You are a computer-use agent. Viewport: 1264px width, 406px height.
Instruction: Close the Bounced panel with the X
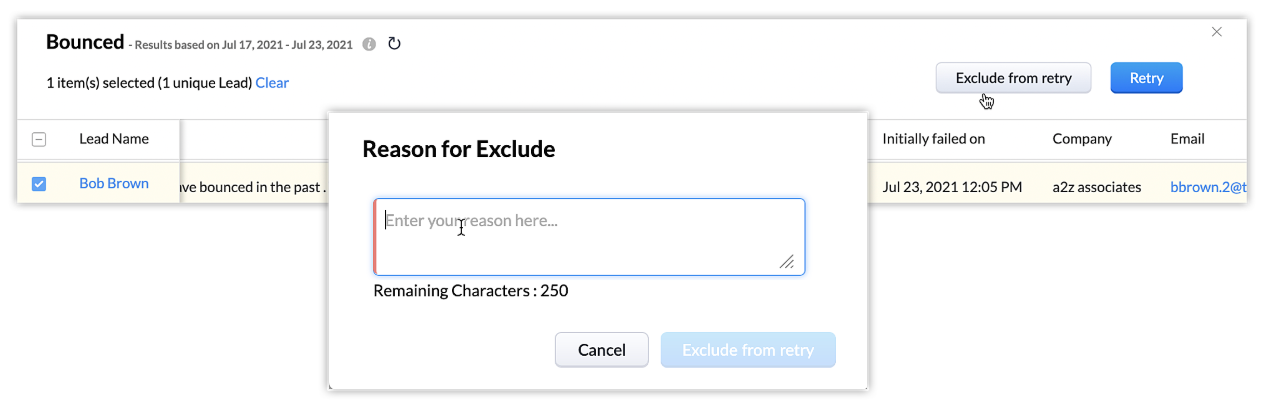(x=1217, y=32)
